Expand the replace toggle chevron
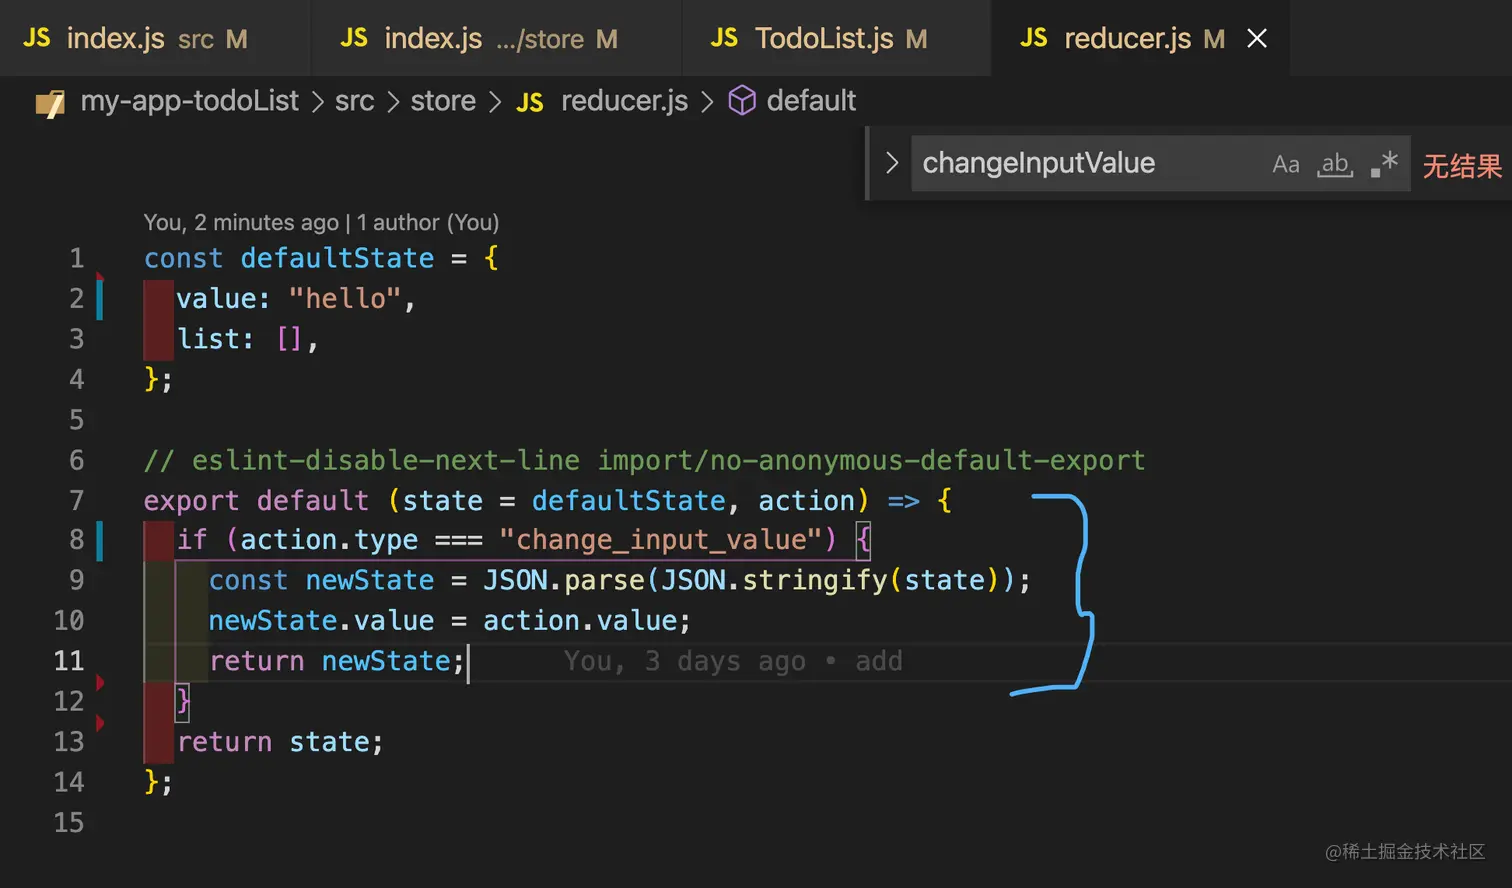This screenshot has width=1512, height=888. (892, 163)
